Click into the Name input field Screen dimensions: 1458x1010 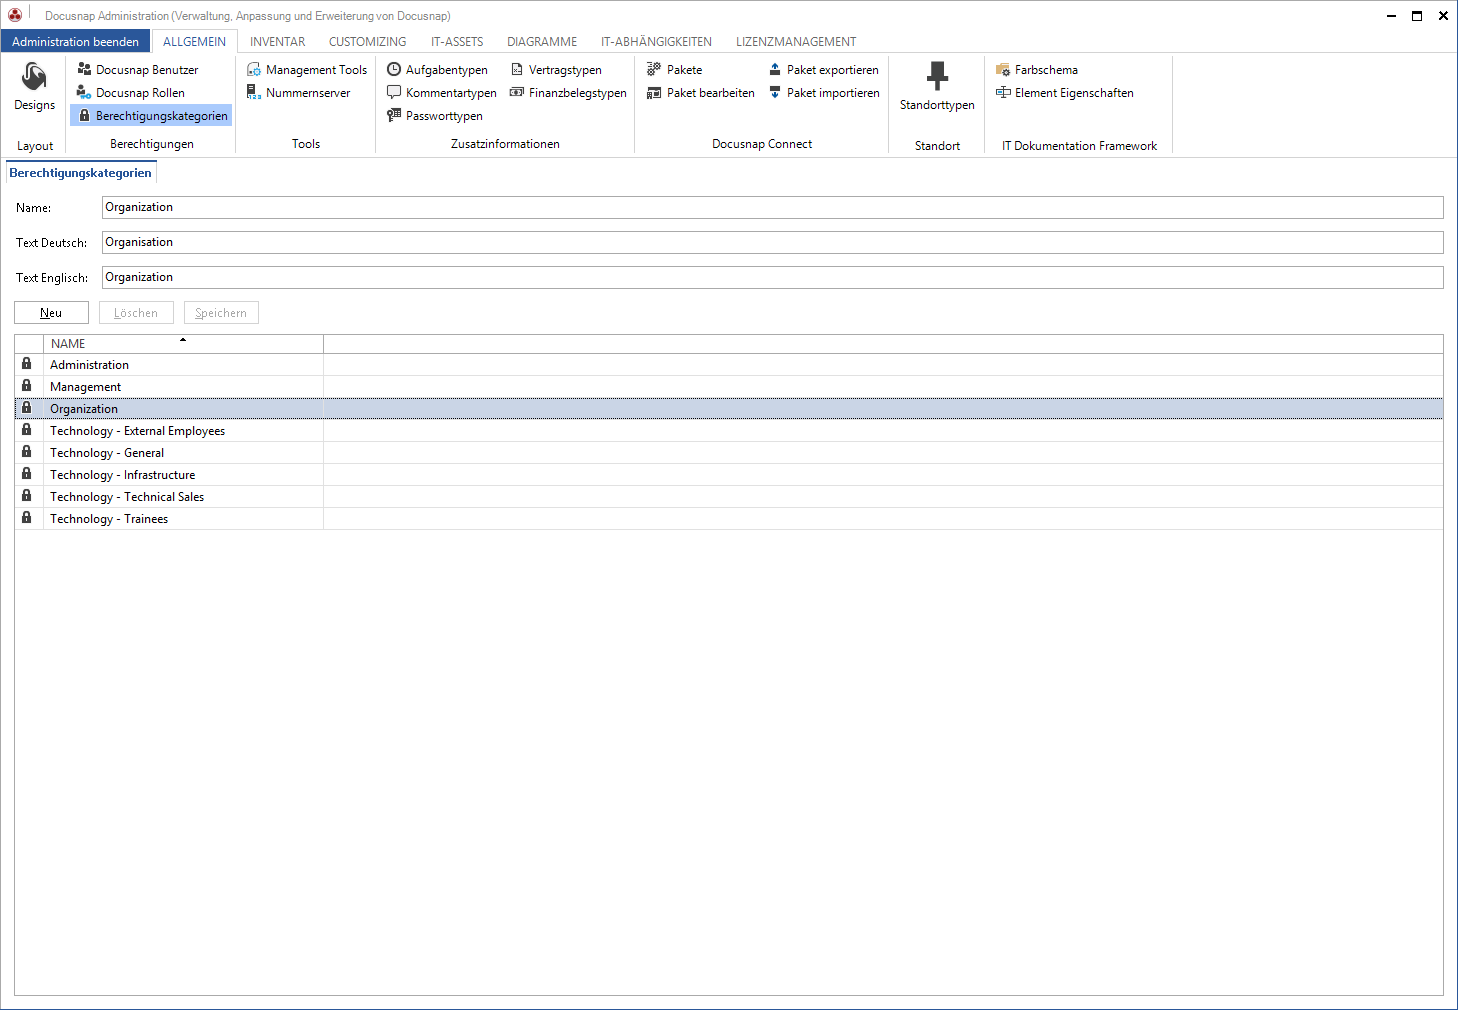[x=773, y=207]
